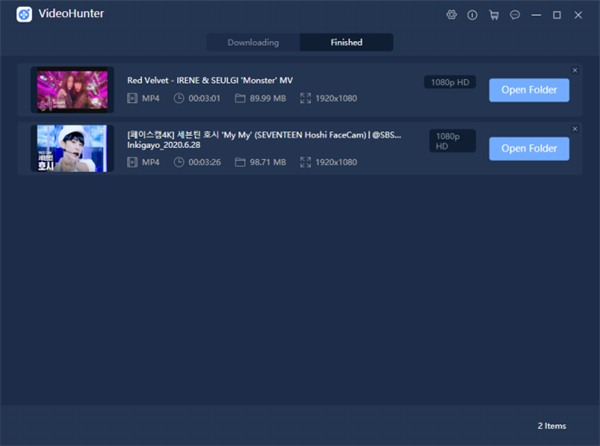Open the info icon in title bar
Image resolution: width=600 pixels, height=446 pixels.
tap(472, 15)
